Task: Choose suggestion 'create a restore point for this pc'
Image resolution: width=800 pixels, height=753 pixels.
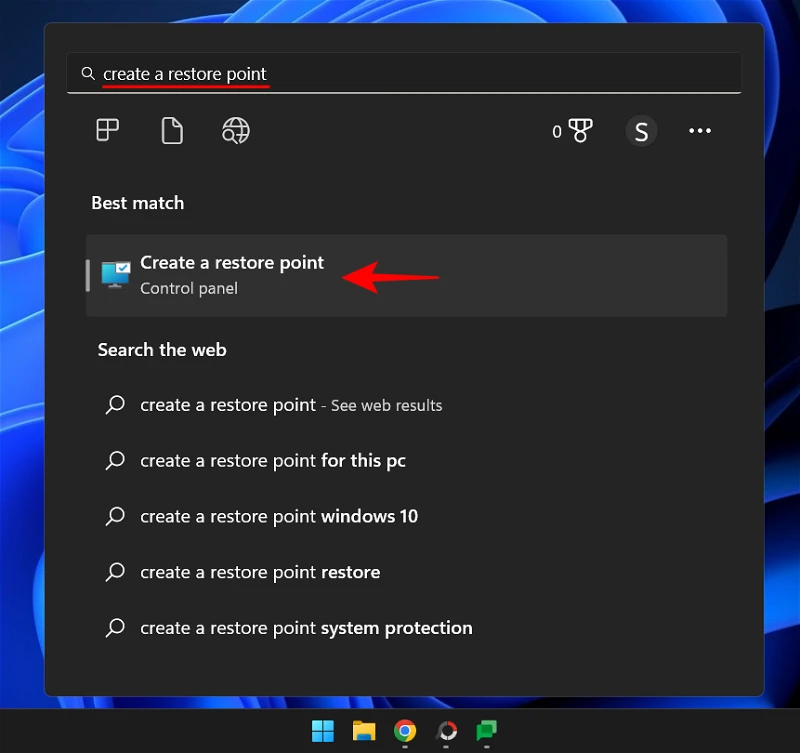Action: (272, 461)
